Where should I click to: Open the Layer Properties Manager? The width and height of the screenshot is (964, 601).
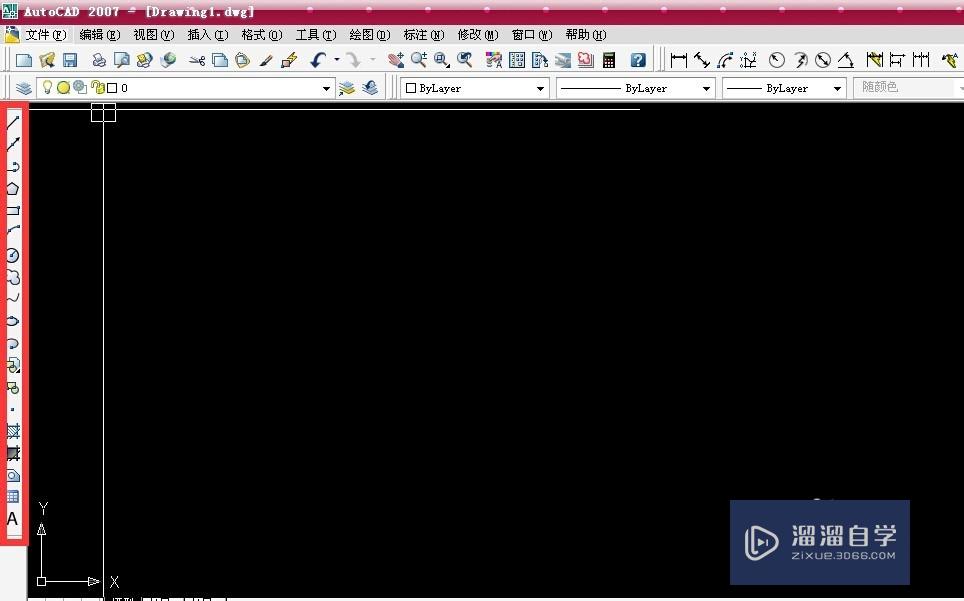coord(22,87)
